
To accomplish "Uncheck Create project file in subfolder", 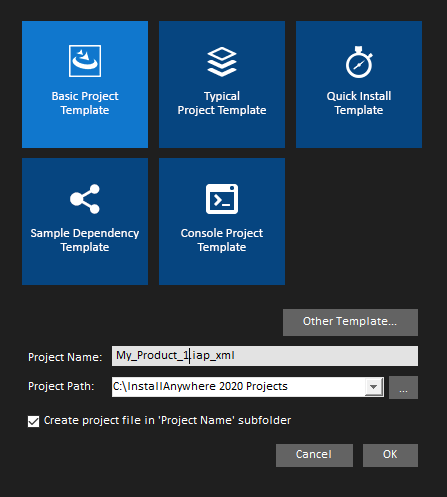I will pos(33,421).
